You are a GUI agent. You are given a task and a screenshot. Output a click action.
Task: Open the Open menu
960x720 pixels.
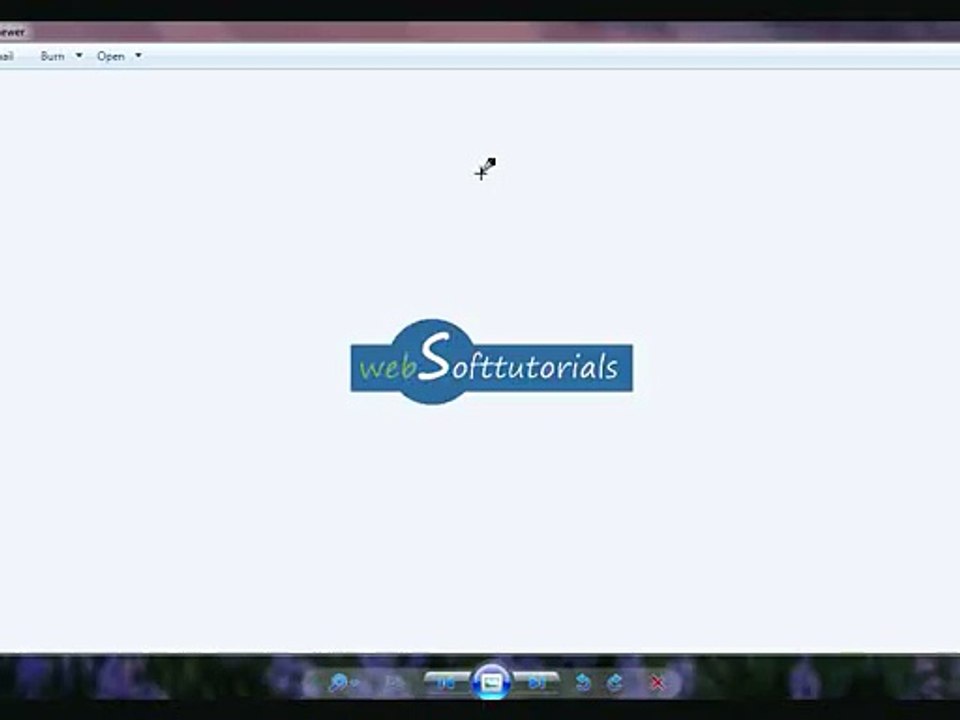[111, 56]
